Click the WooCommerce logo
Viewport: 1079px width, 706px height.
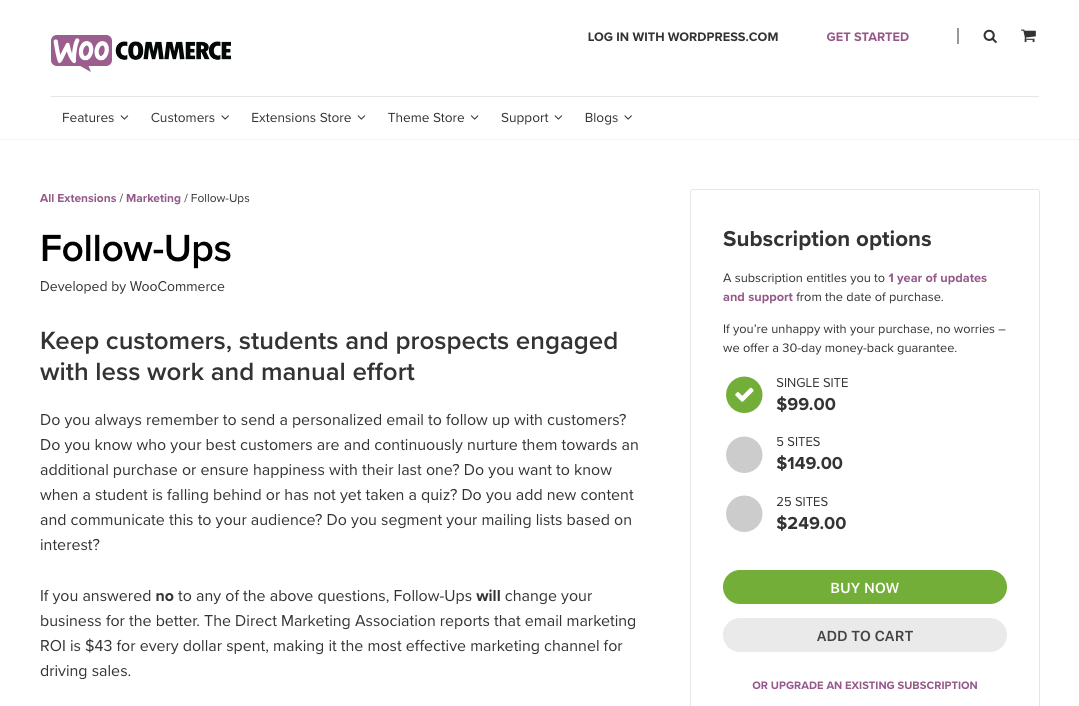[x=141, y=51]
